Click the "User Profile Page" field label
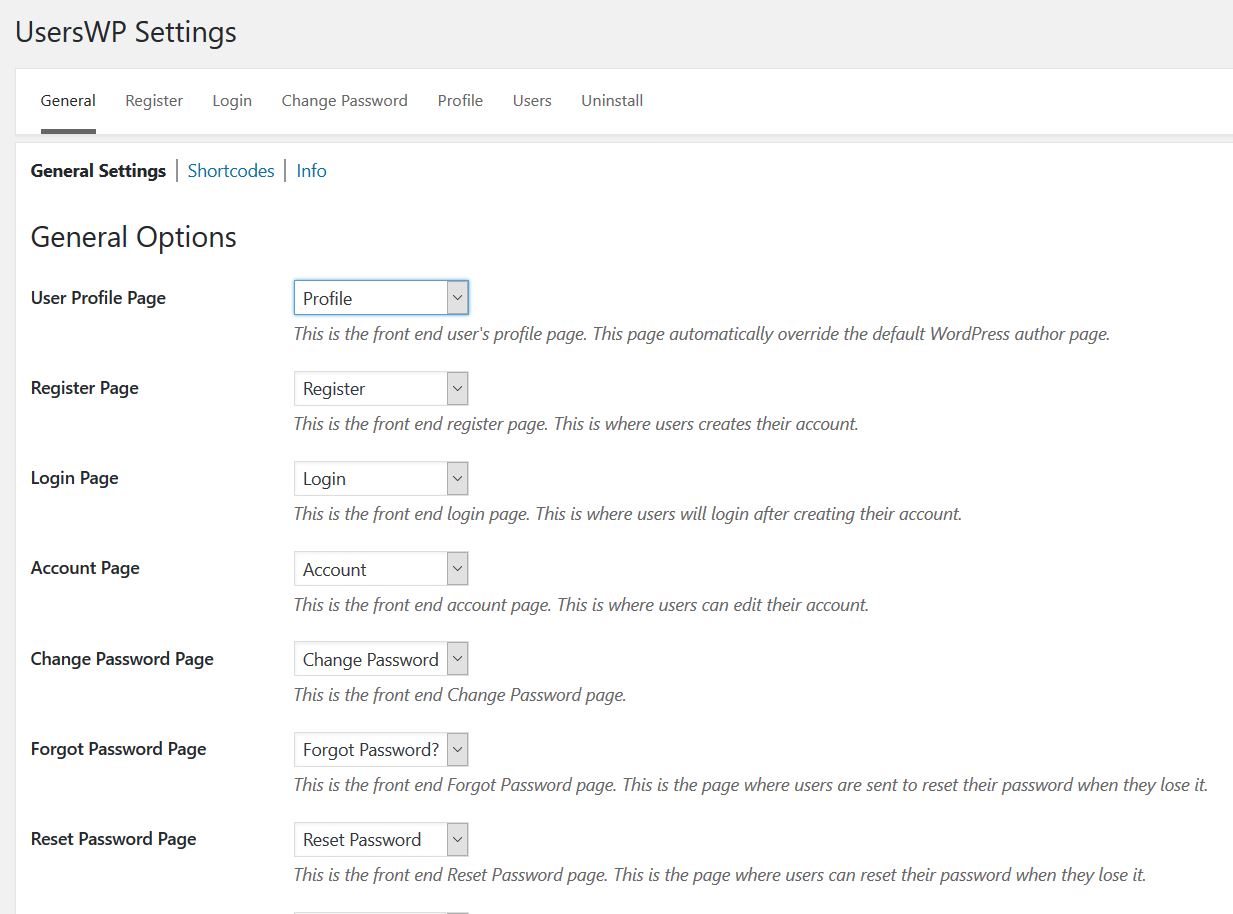Image resolution: width=1233 pixels, height=914 pixels. point(98,298)
